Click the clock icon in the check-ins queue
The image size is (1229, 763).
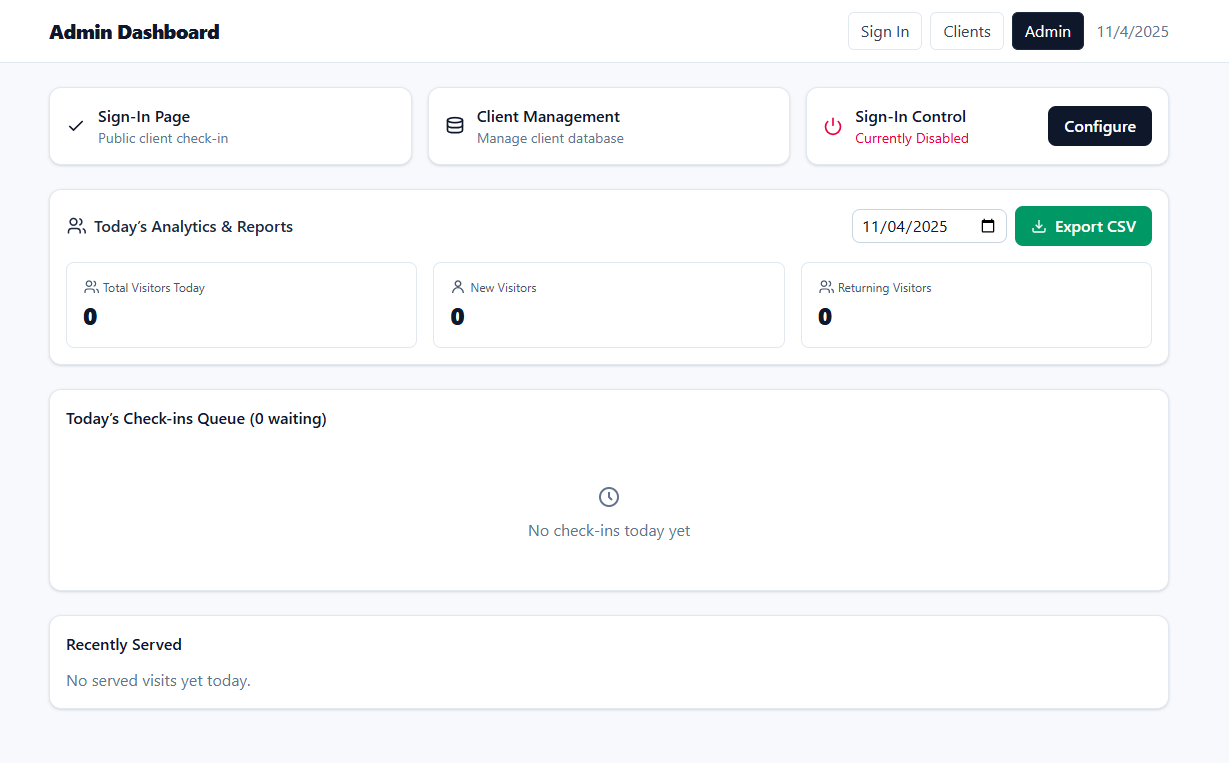click(609, 497)
